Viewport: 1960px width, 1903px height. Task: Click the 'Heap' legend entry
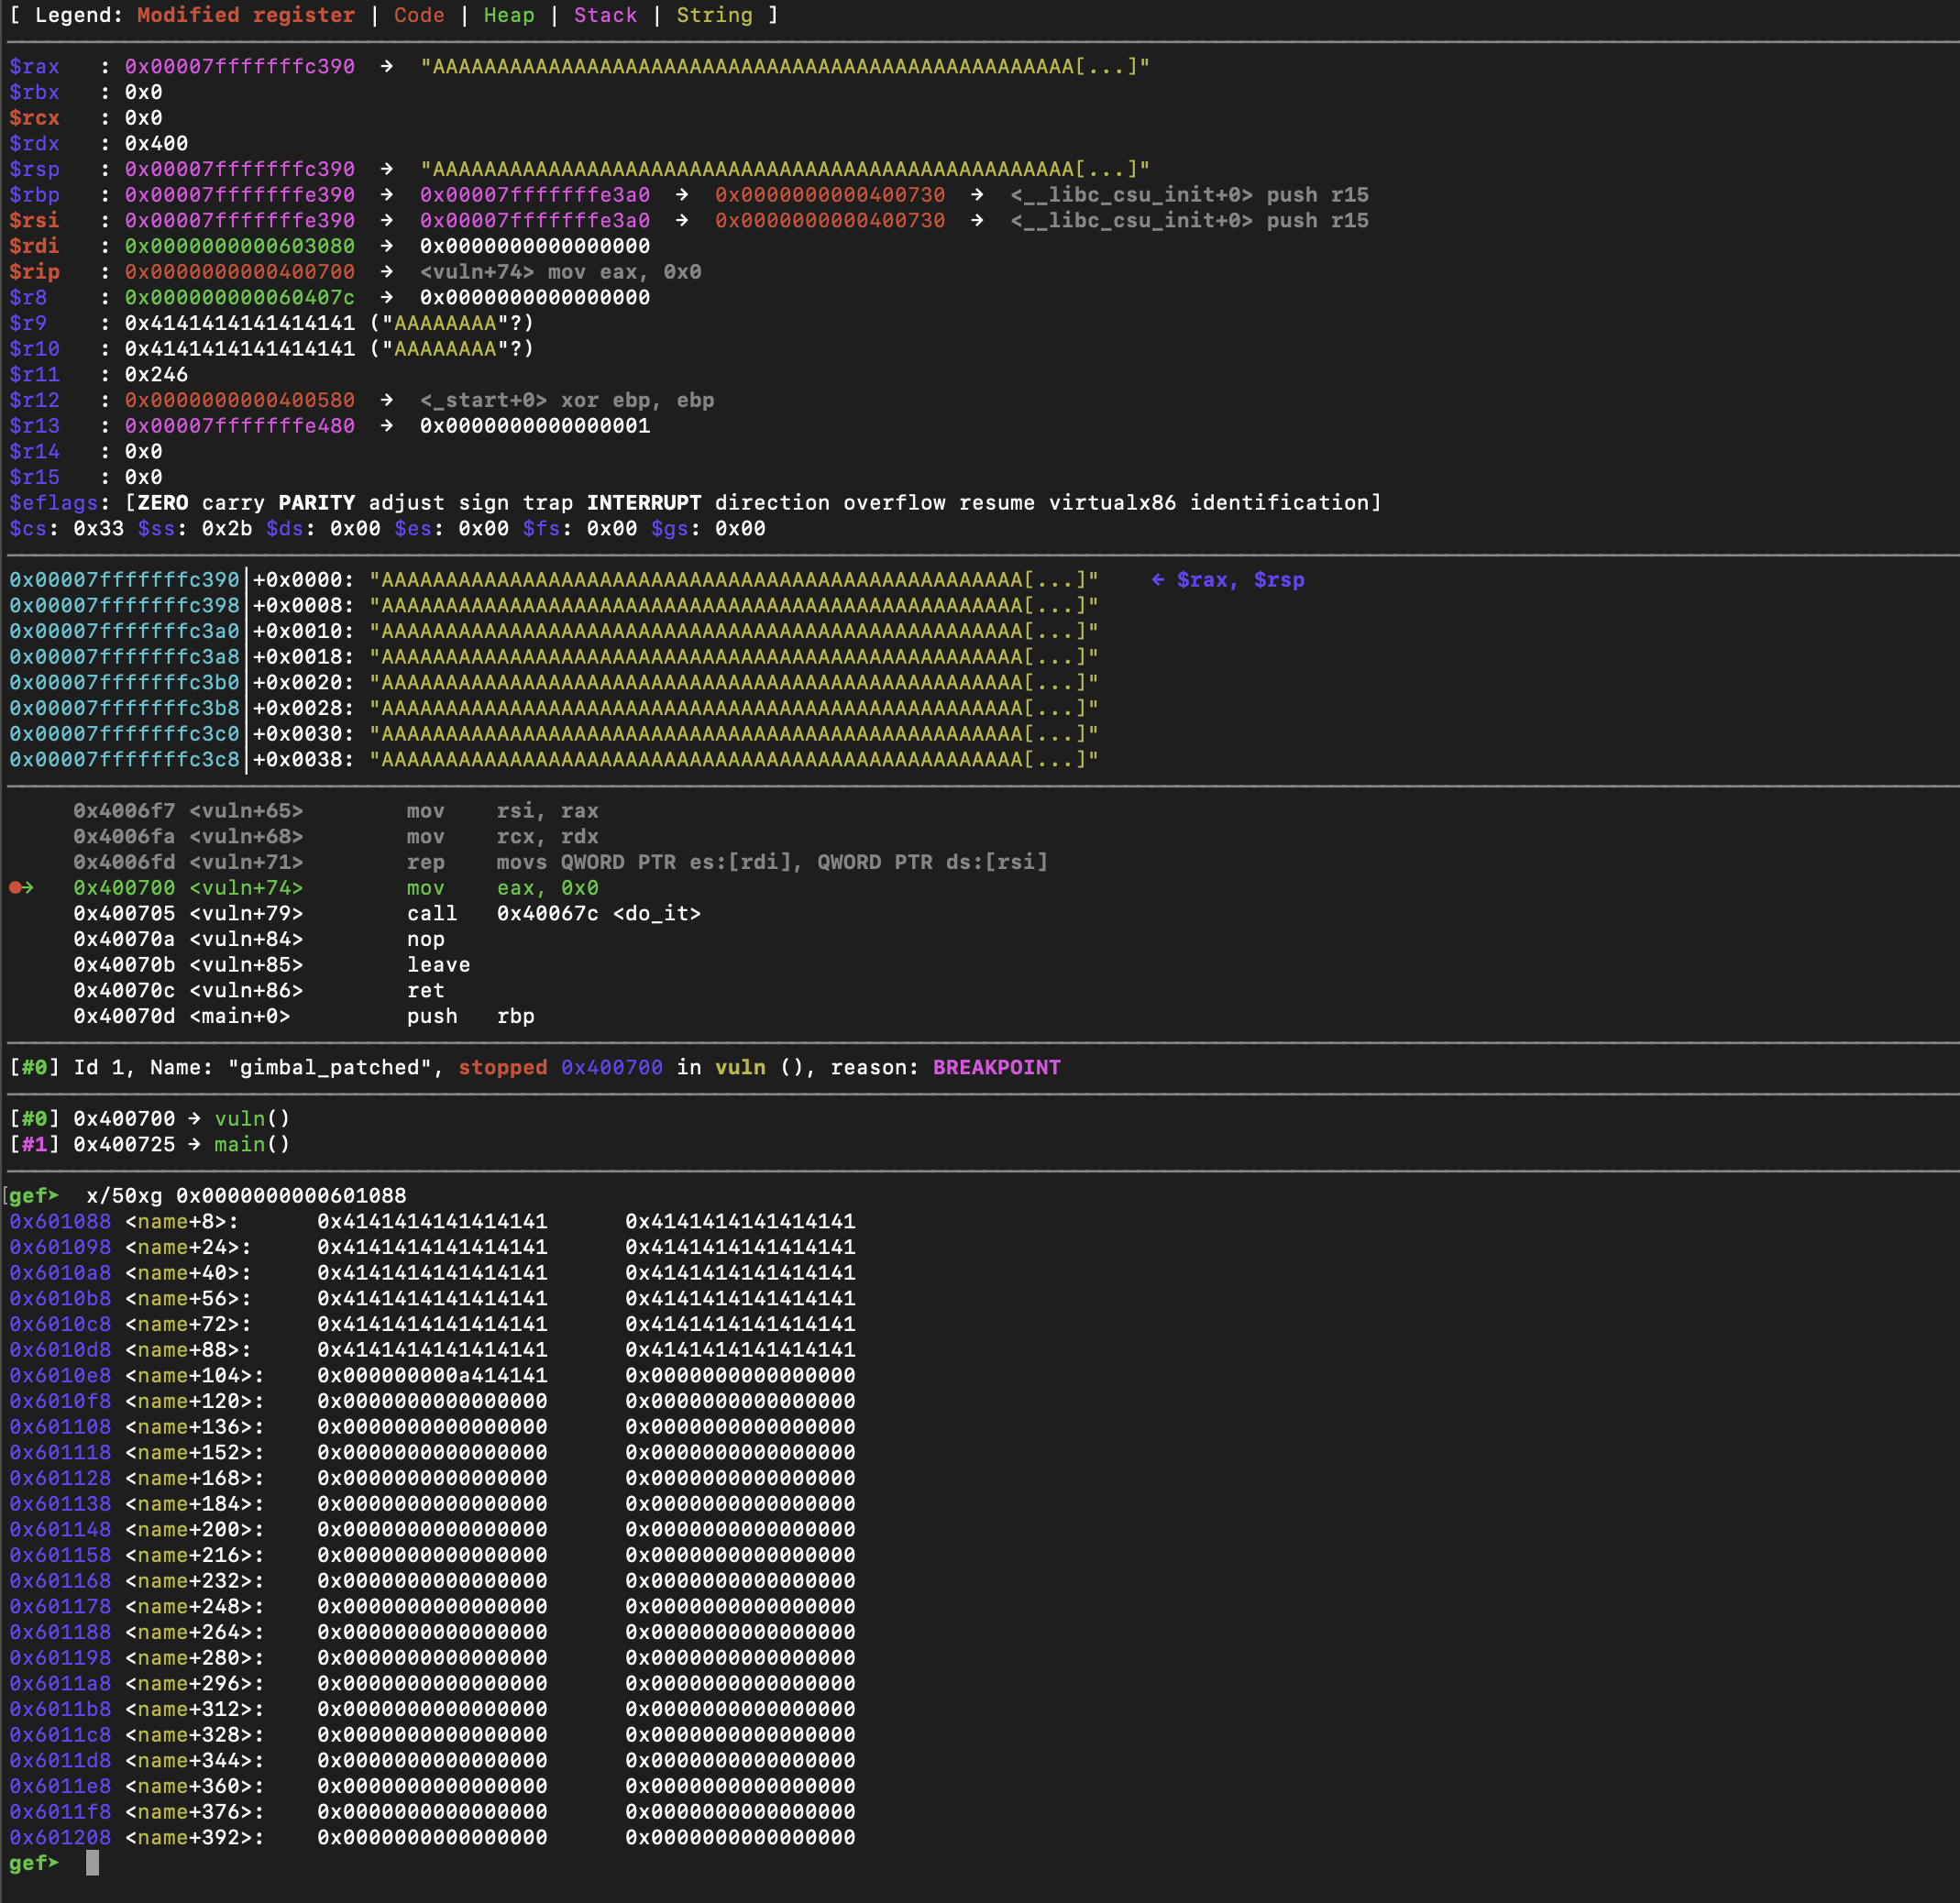[509, 15]
